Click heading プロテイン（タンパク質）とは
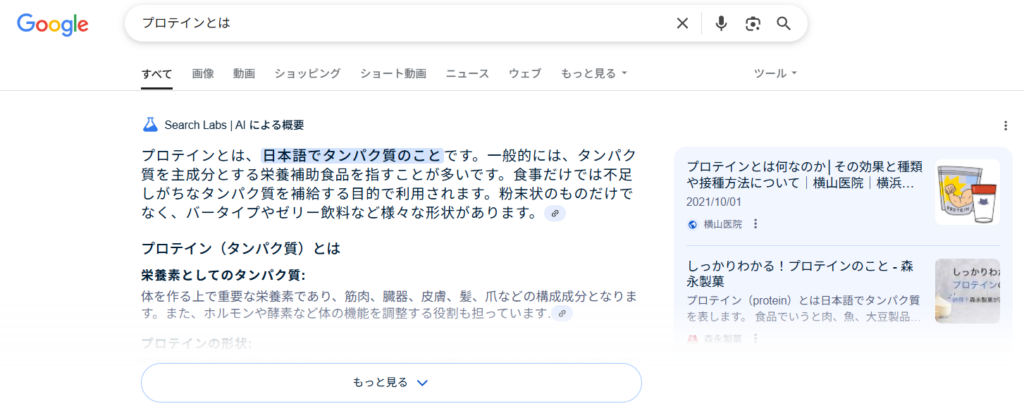Screen dimensions: 1024x406 pyautogui.click(x=241, y=249)
